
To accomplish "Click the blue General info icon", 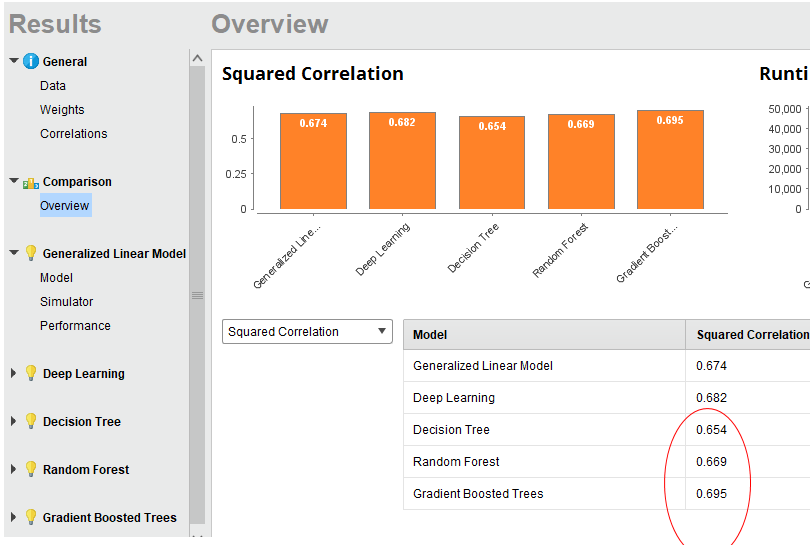I will (31, 61).
